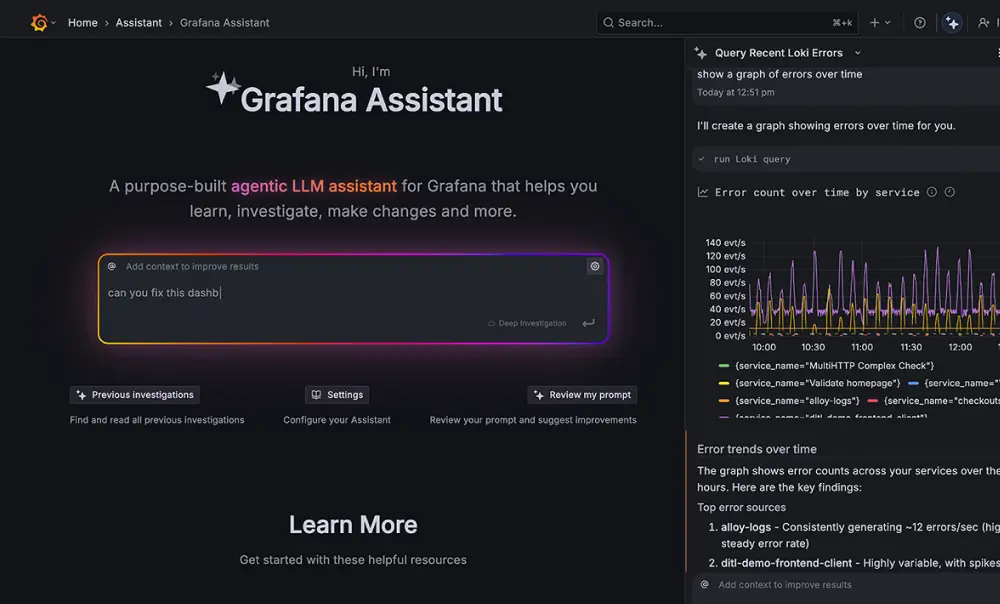The width and height of the screenshot is (1000, 604).
Task: Click the Previous investigations button
Action: click(135, 394)
